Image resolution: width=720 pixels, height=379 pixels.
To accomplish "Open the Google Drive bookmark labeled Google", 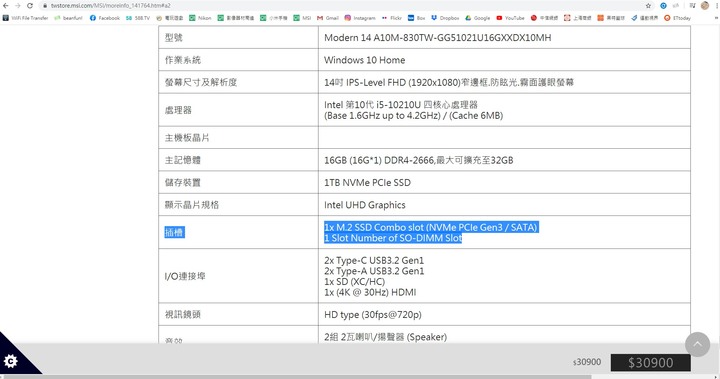I will tap(478, 18).
